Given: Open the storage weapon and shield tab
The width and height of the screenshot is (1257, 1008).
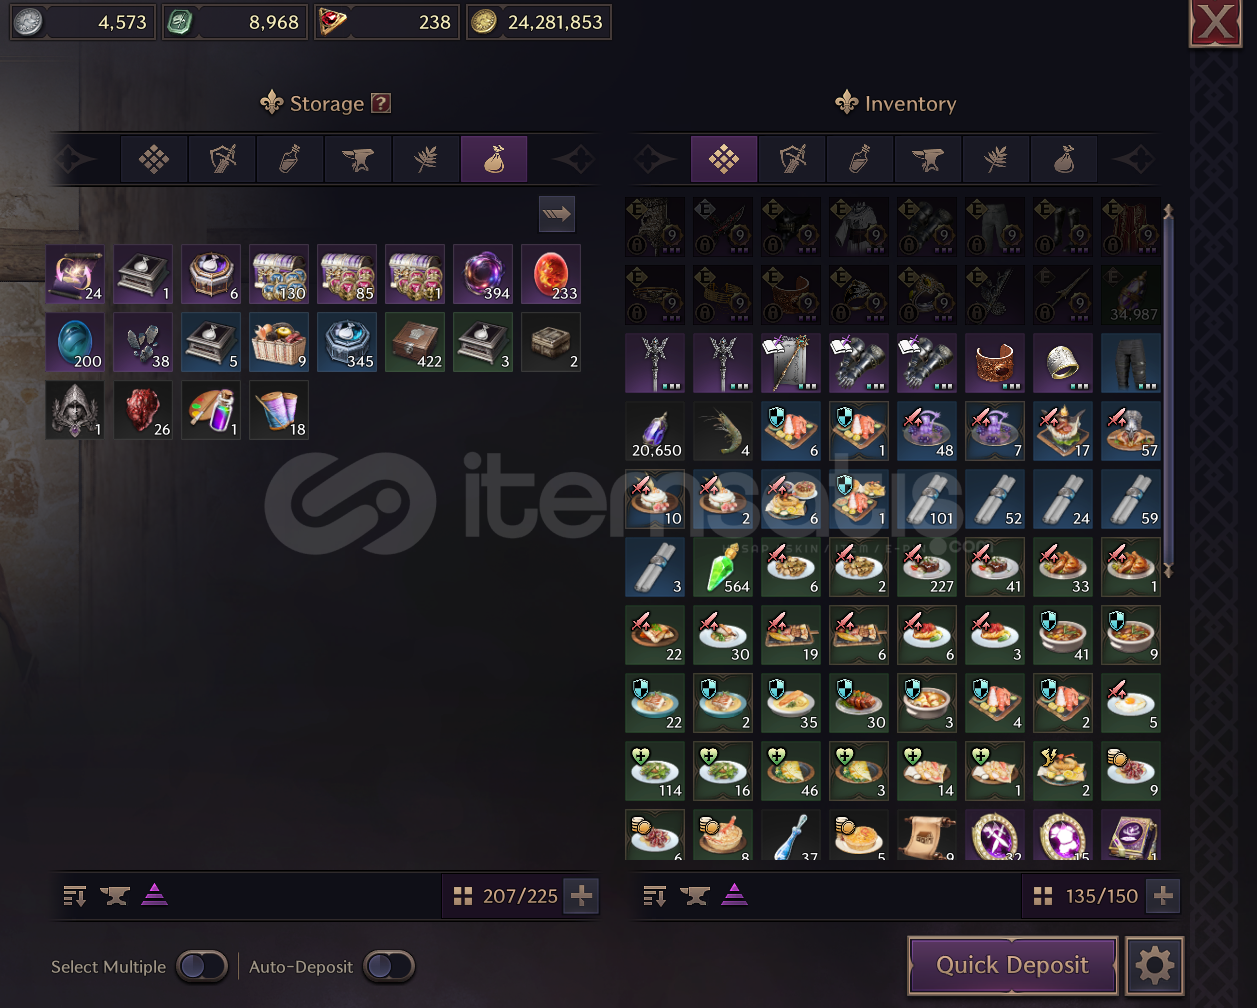Looking at the screenshot, I should pyautogui.click(x=222, y=159).
